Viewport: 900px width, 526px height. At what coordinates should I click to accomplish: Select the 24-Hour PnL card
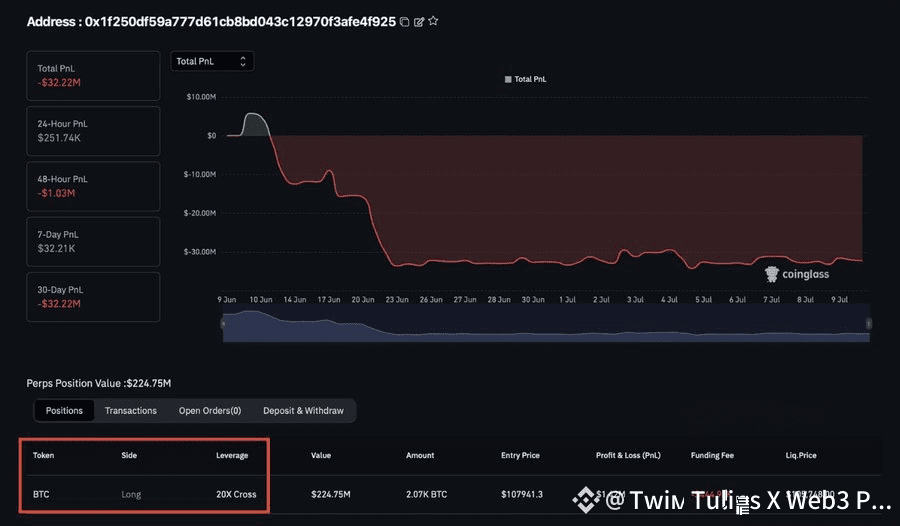coord(93,131)
